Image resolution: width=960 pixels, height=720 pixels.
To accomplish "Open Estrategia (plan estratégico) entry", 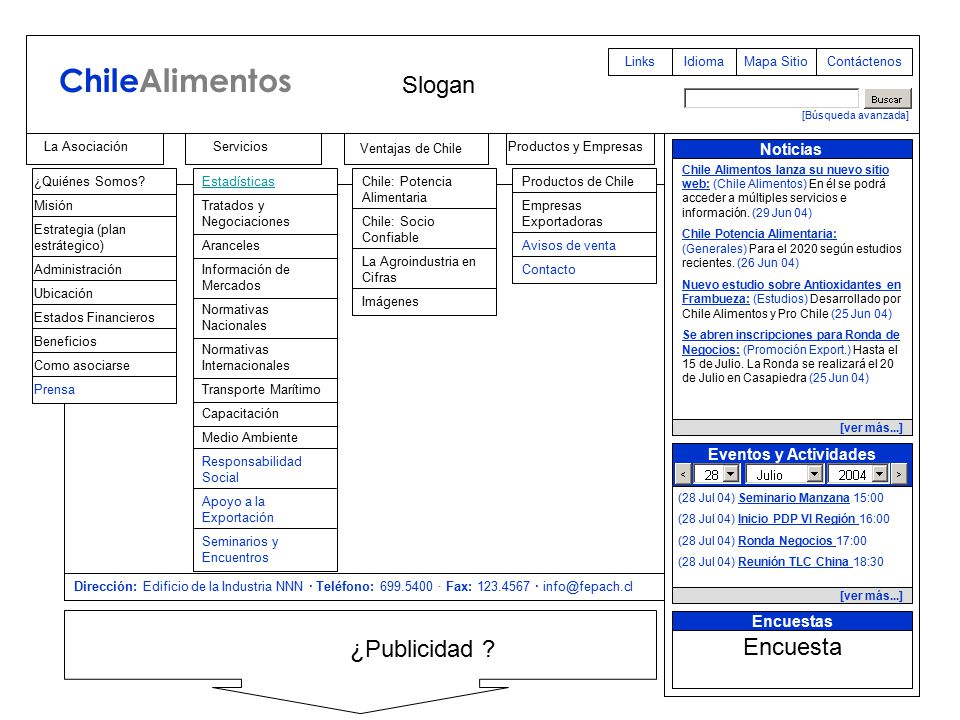I will coord(105,238).
